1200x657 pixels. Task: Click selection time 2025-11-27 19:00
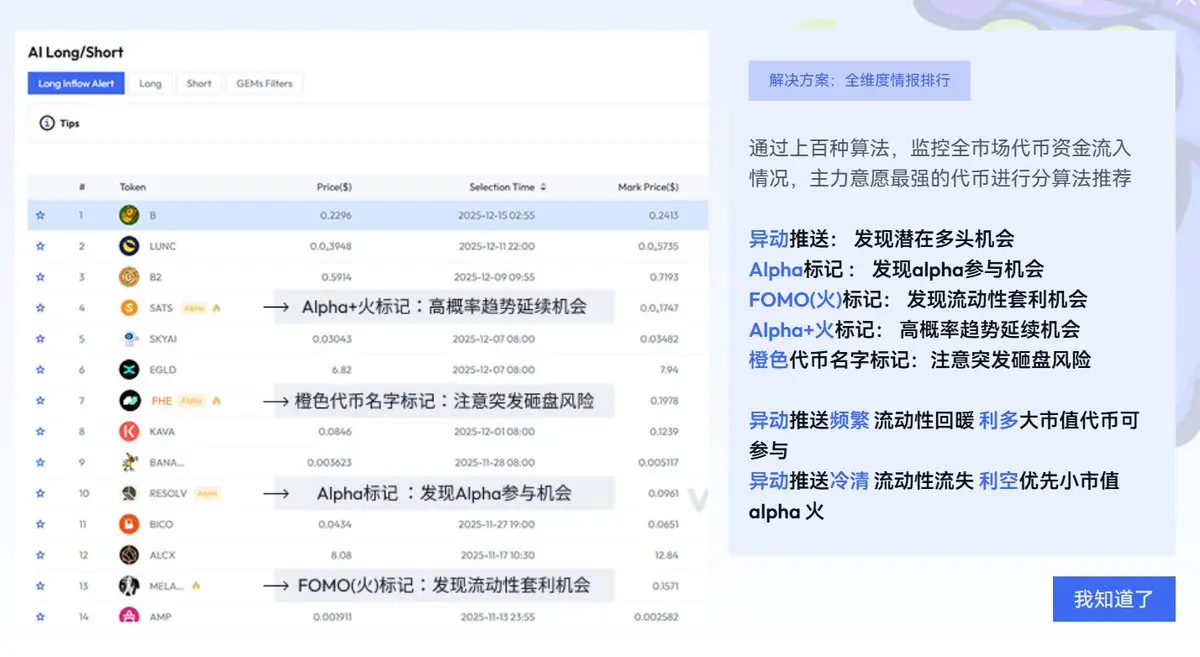point(495,524)
